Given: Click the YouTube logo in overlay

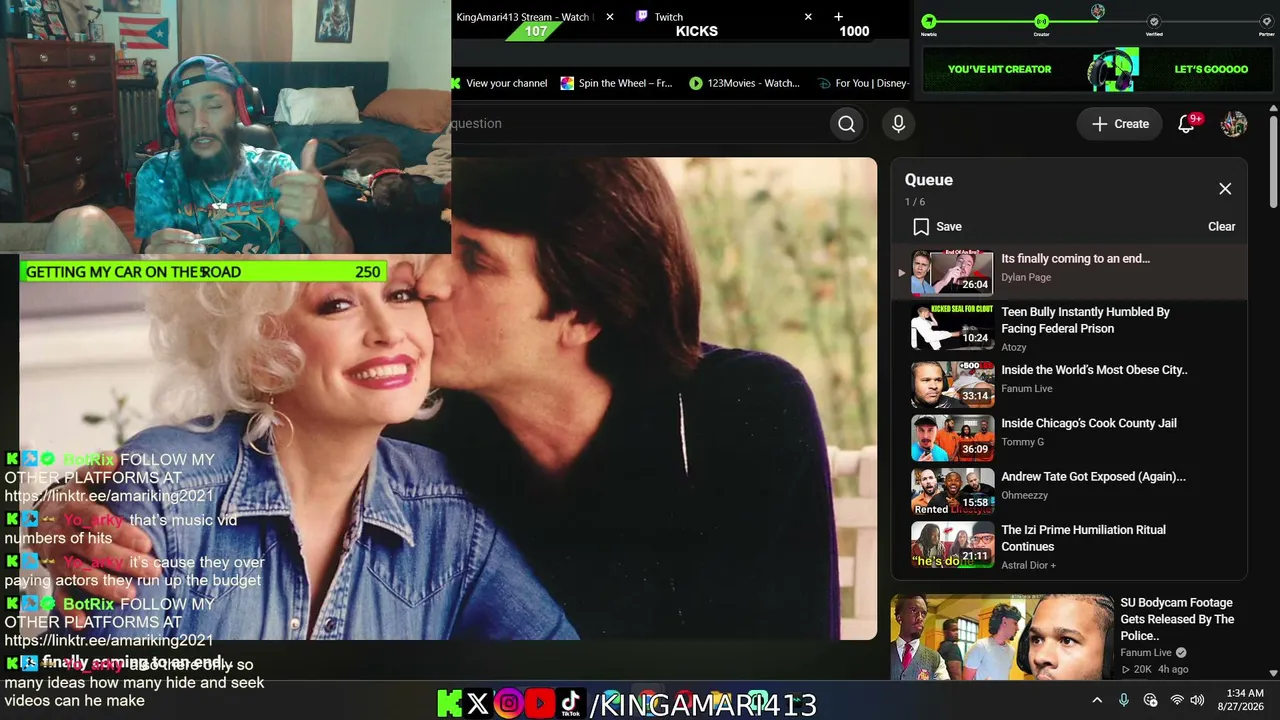Looking at the screenshot, I should coord(540,704).
